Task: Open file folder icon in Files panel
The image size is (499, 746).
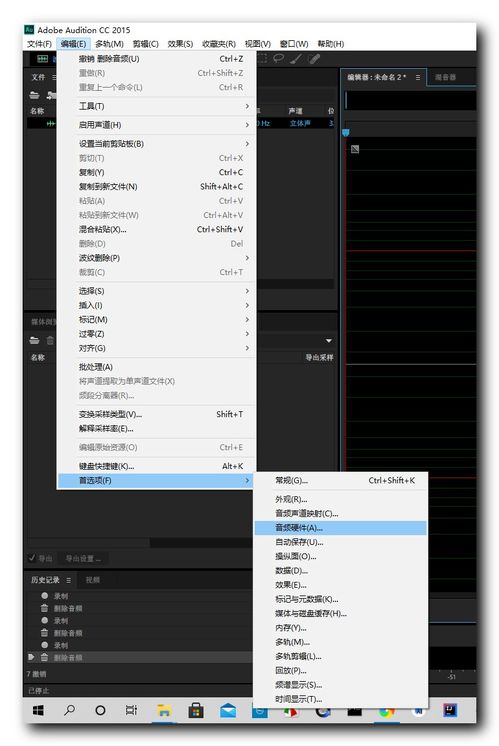Action: click(34, 95)
